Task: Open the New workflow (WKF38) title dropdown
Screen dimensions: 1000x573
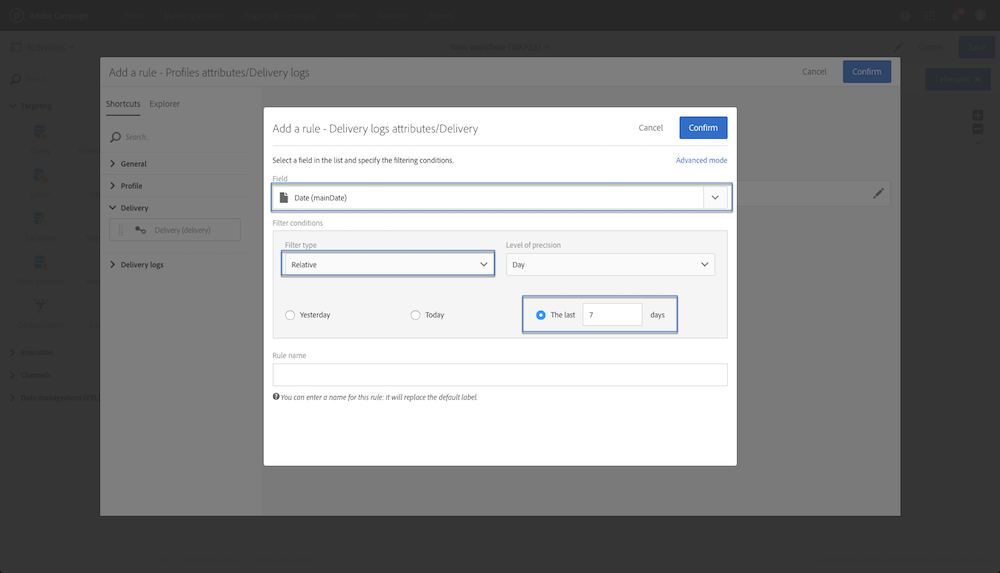Action: pos(499,47)
